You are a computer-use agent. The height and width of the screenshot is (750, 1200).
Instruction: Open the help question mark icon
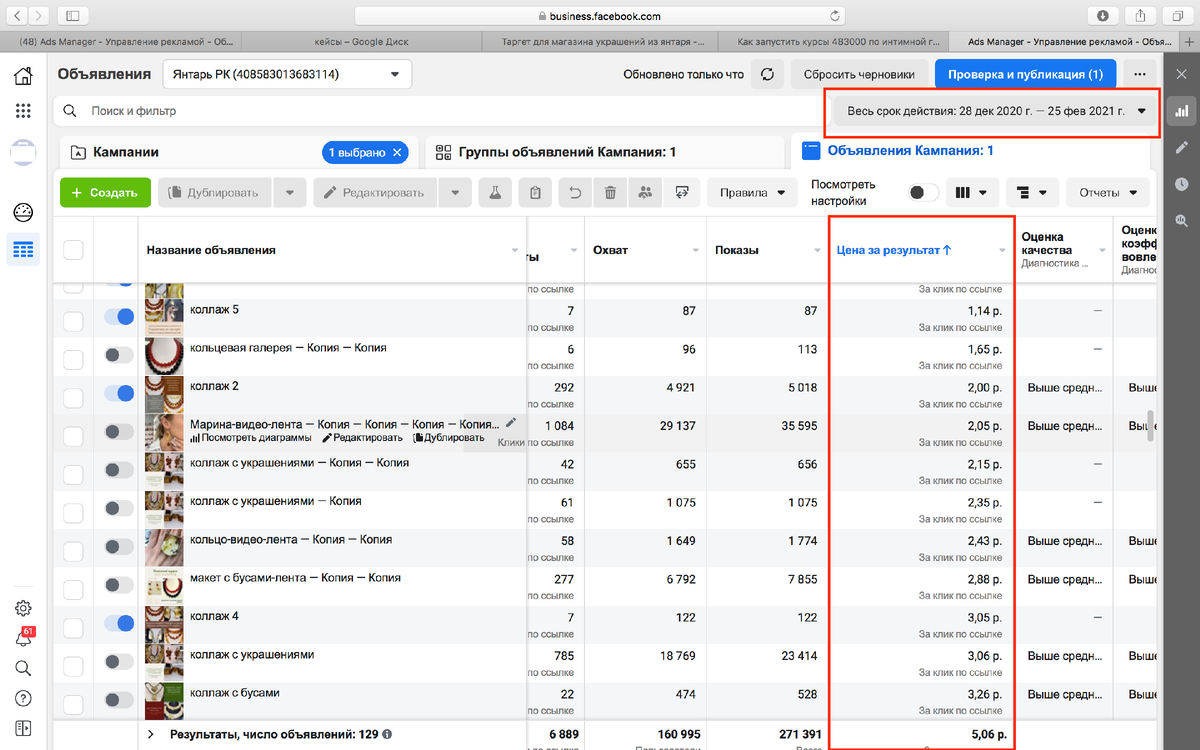click(x=23, y=698)
